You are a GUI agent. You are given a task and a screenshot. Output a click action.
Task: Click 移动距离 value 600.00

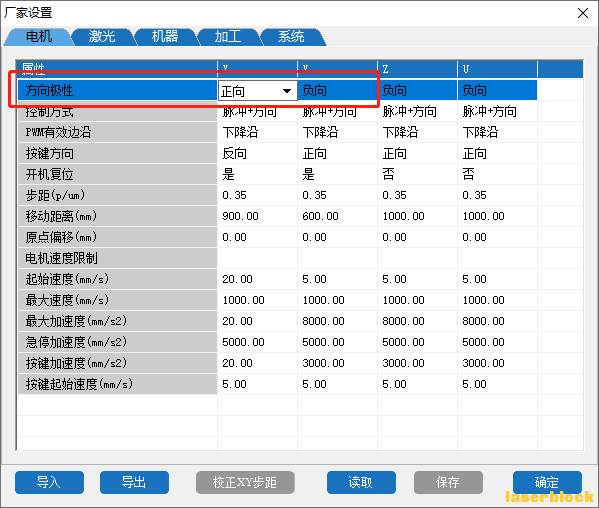click(337, 217)
